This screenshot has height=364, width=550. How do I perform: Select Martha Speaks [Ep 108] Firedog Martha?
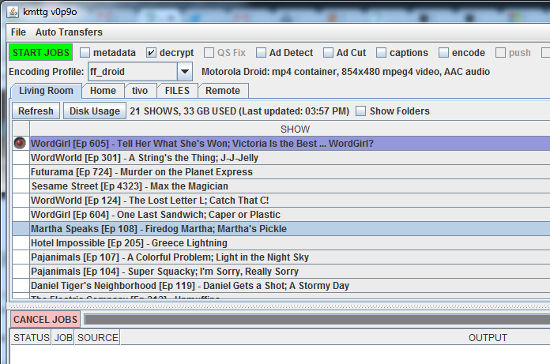pos(290,229)
